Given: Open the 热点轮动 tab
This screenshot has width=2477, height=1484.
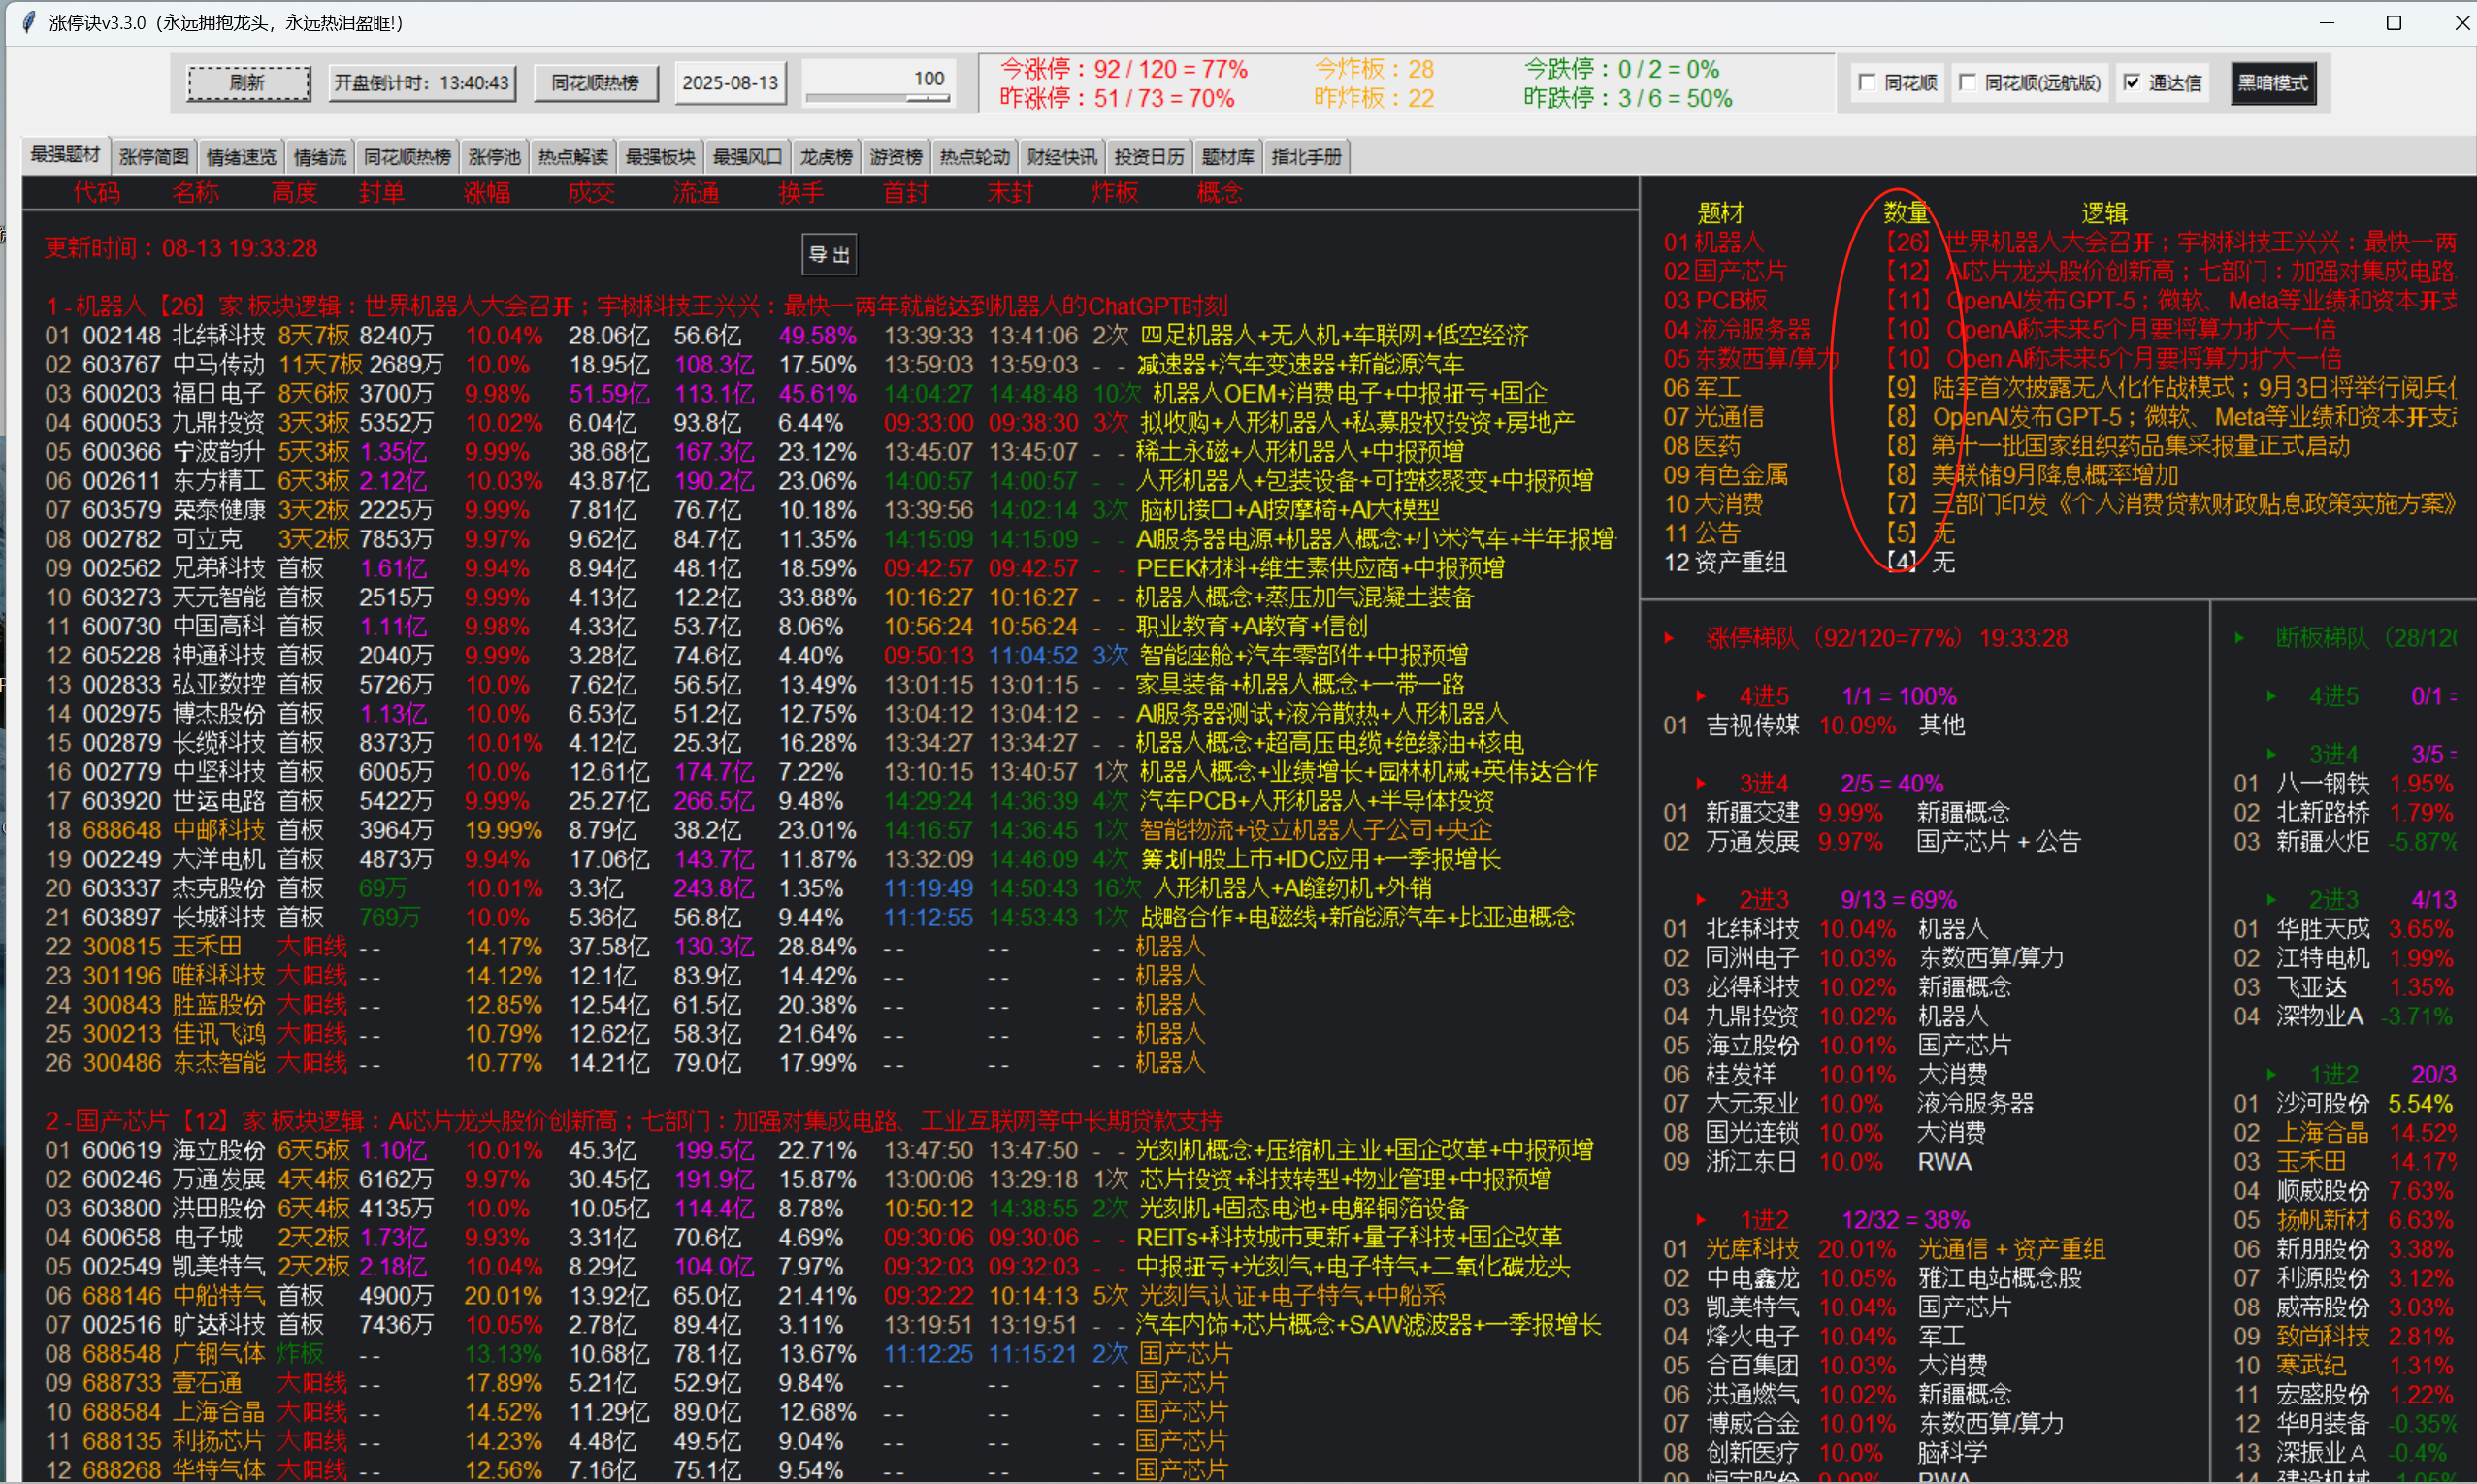Looking at the screenshot, I should (974, 157).
